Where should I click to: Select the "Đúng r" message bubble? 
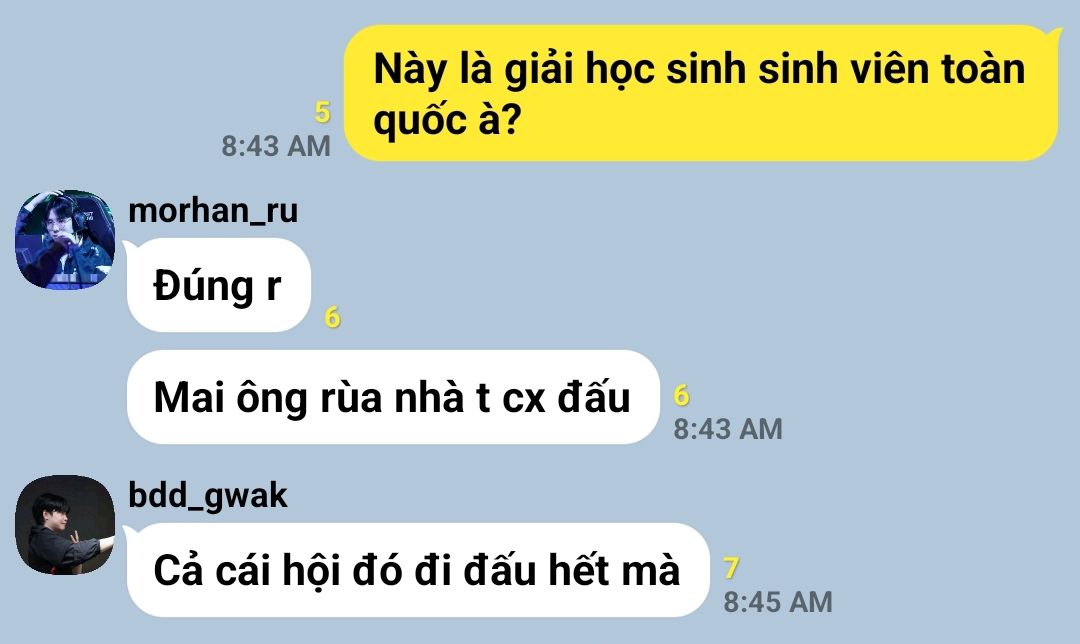tap(219, 285)
